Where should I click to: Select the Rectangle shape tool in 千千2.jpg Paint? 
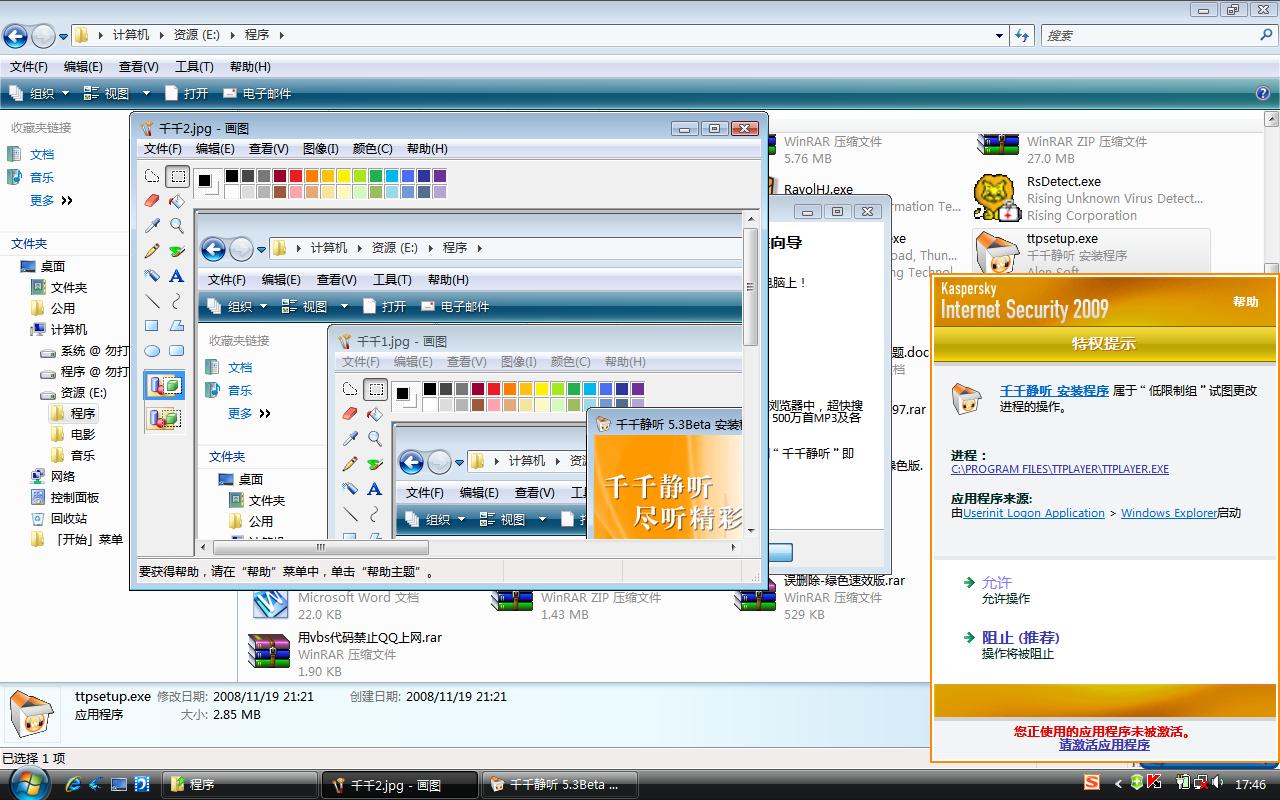tap(152, 325)
